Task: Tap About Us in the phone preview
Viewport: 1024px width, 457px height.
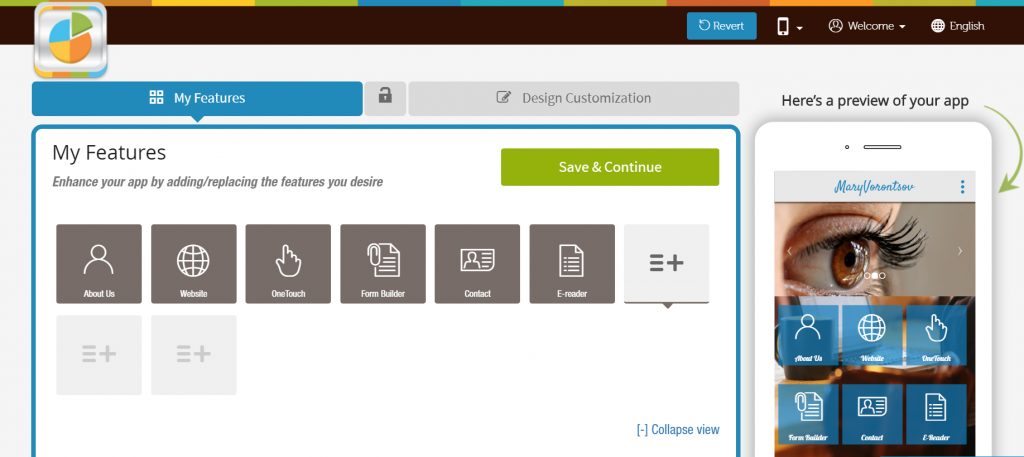Action: 808,334
